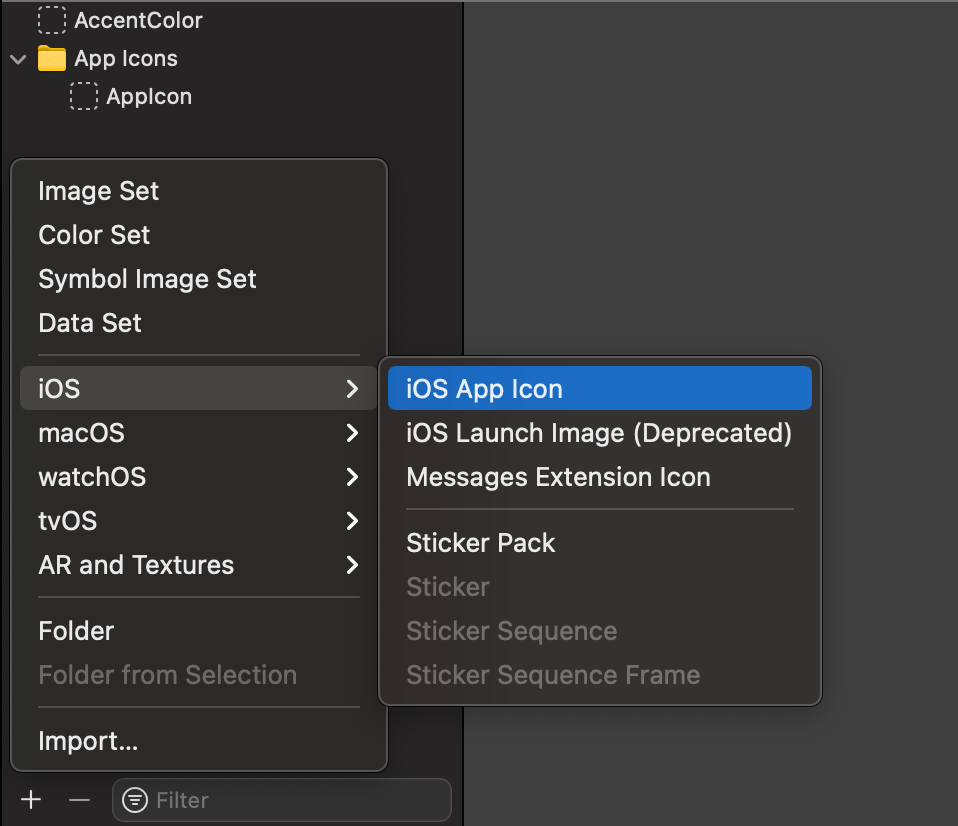Viewport: 958px width, 826px height.
Task: Choose Folder from the menu
Action: point(199,631)
